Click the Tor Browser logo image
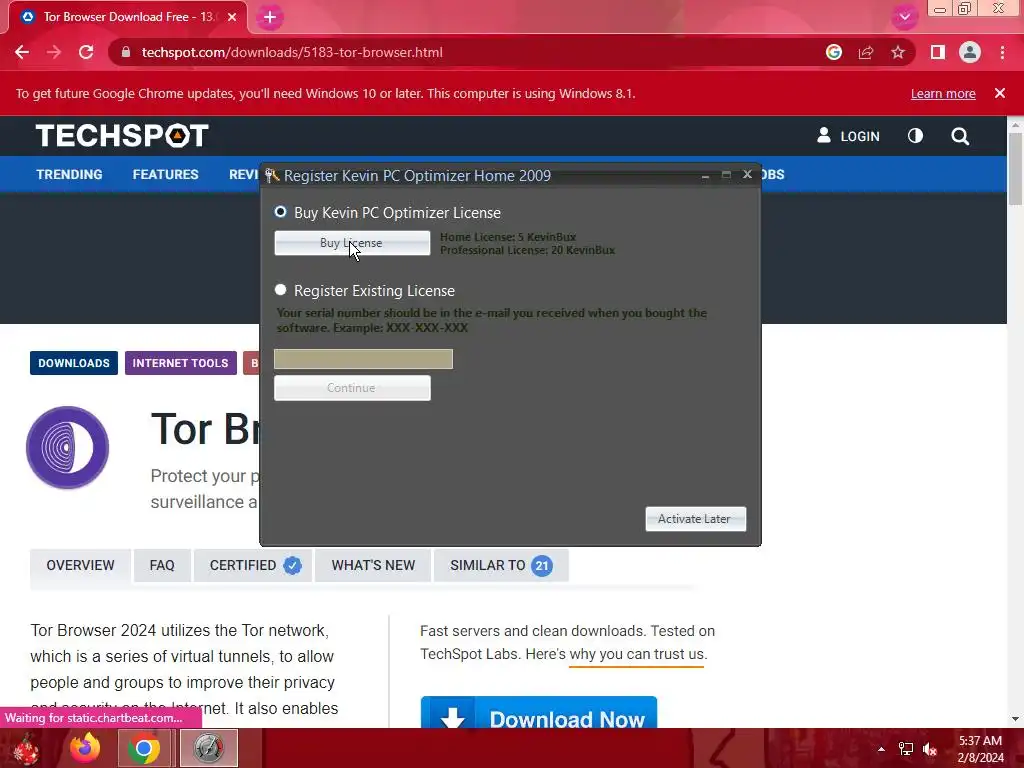 pyautogui.click(x=67, y=447)
